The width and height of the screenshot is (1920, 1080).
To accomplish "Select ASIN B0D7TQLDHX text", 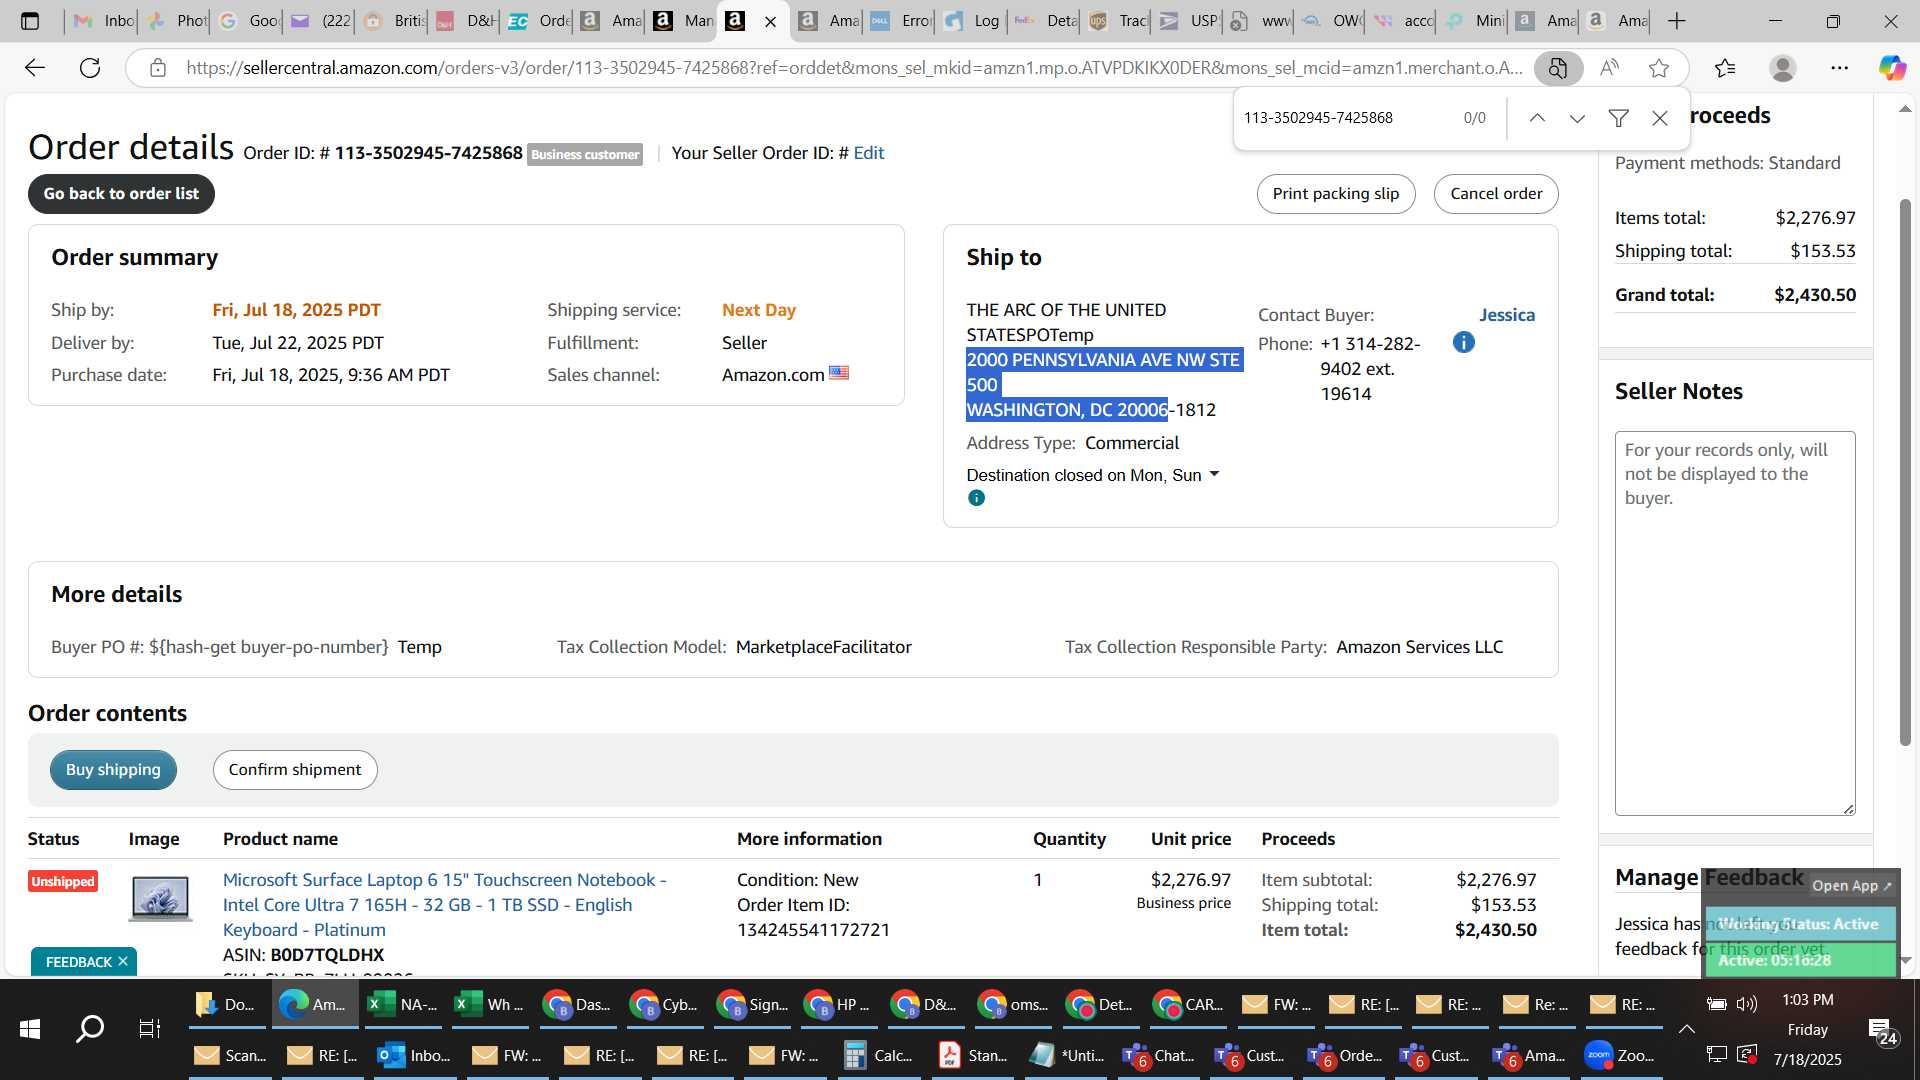I will click(327, 955).
